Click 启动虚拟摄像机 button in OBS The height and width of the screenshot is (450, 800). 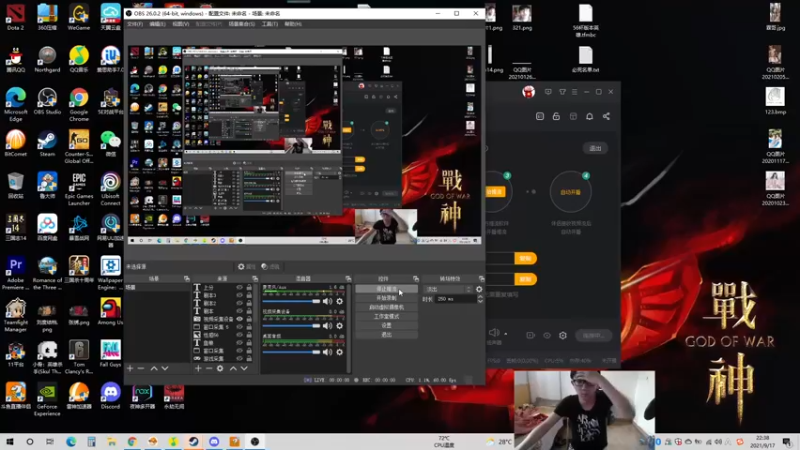(386, 307)
